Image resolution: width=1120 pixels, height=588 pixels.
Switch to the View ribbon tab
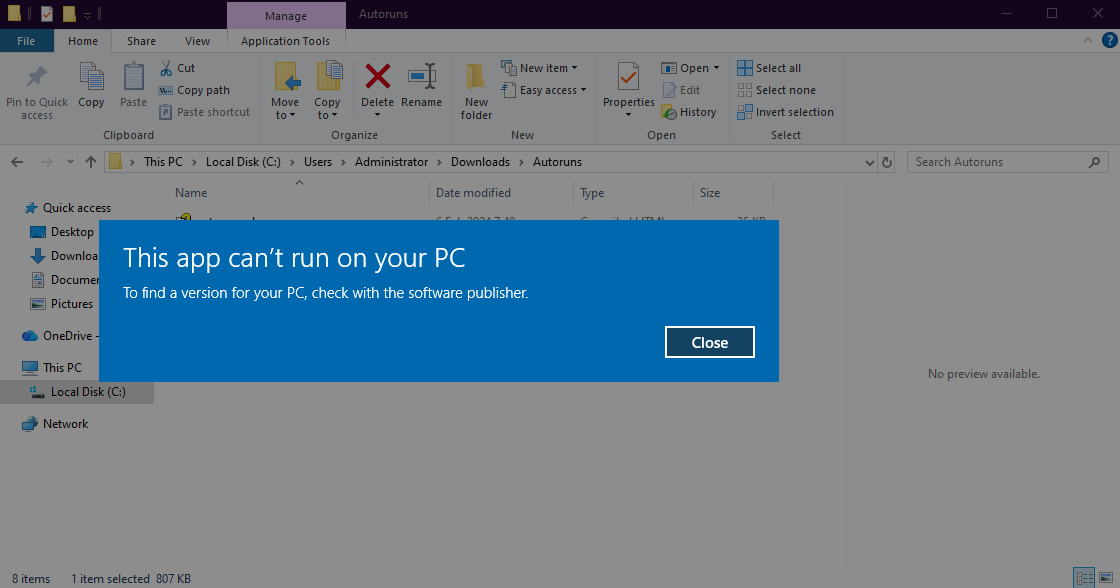click(197, 40)
